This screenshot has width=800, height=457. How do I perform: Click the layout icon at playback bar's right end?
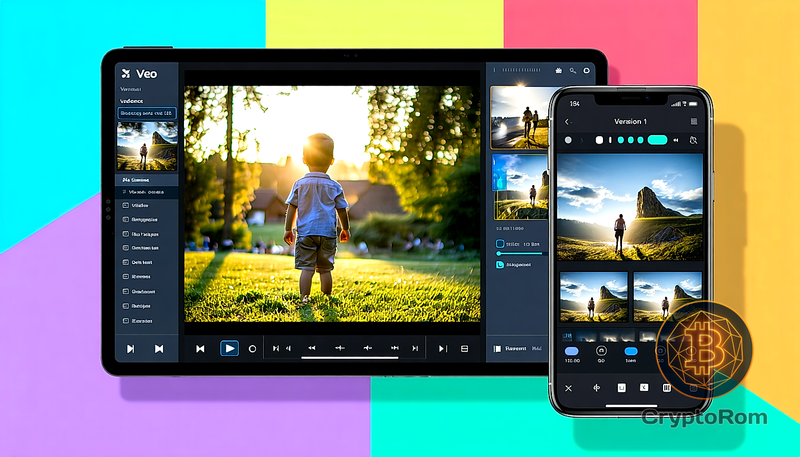[464, 348]
